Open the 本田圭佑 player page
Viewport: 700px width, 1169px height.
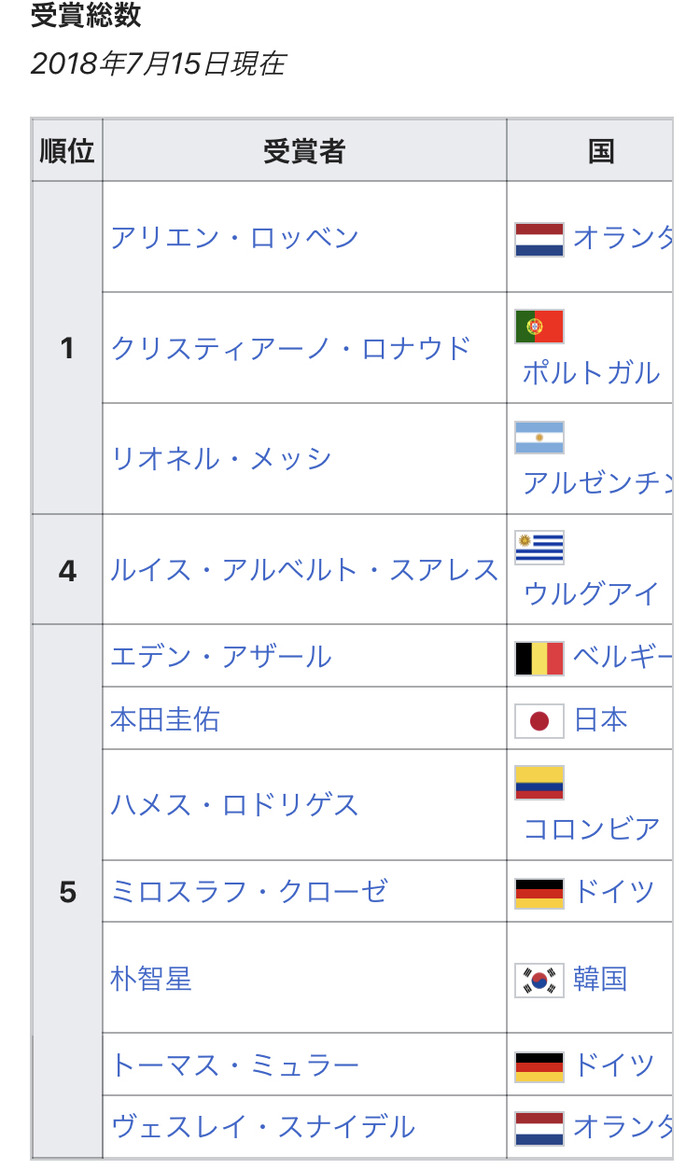pos(165,719)
